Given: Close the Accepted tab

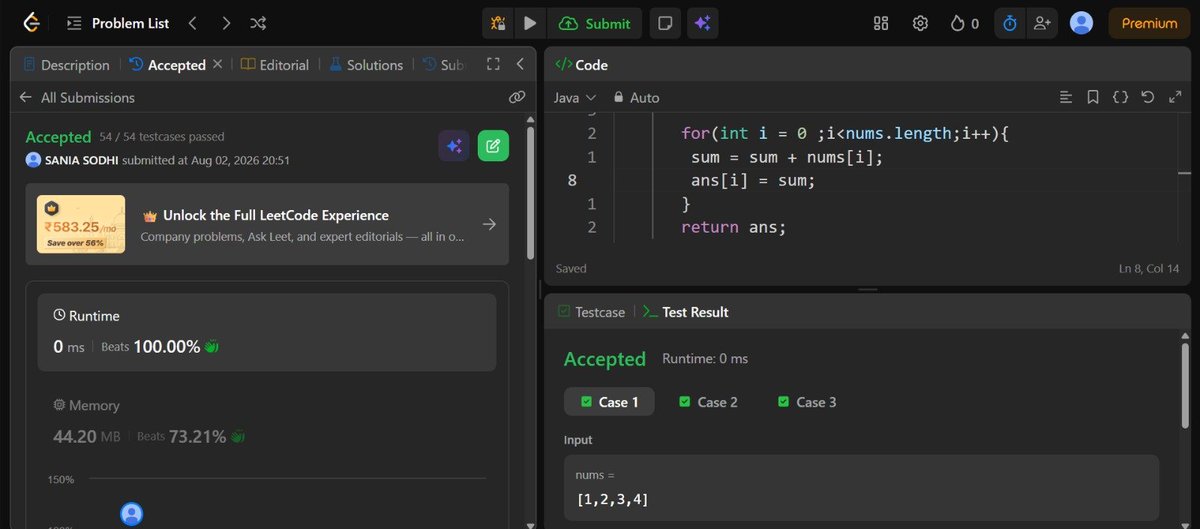Looking at the screenshot, I should [219, 65].
